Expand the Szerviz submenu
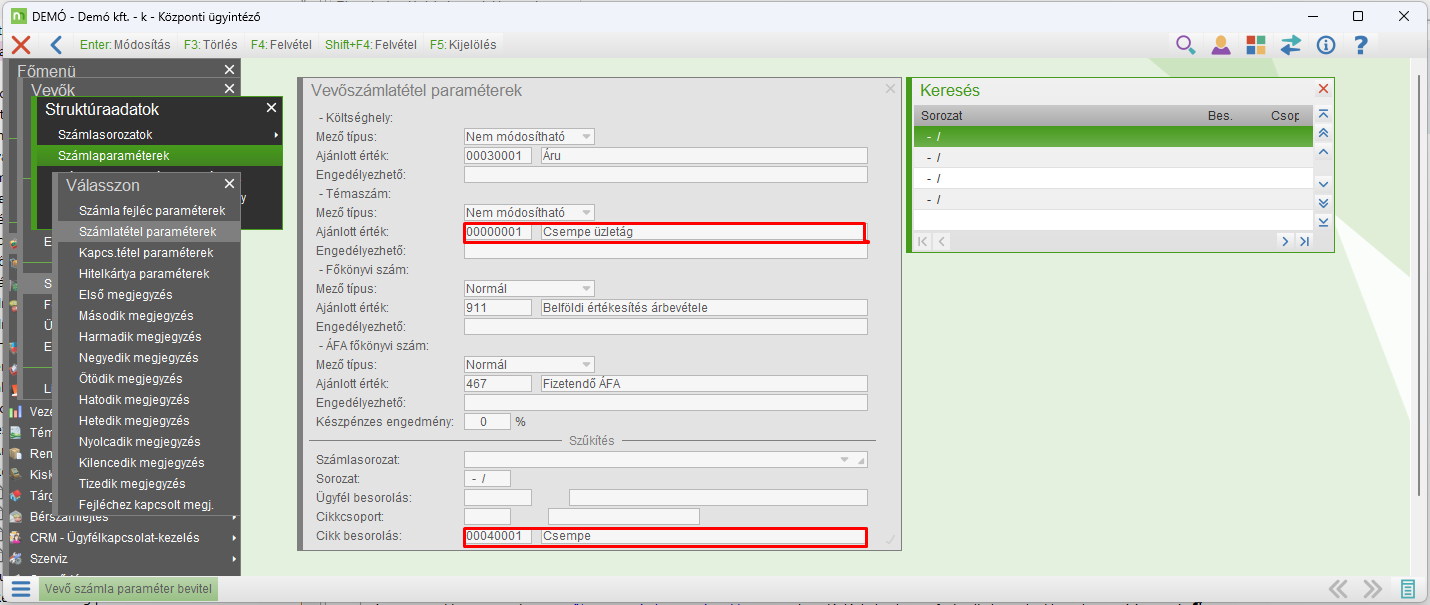Image resolution: width=1430 pixels, height=605 pixels. 234,558
